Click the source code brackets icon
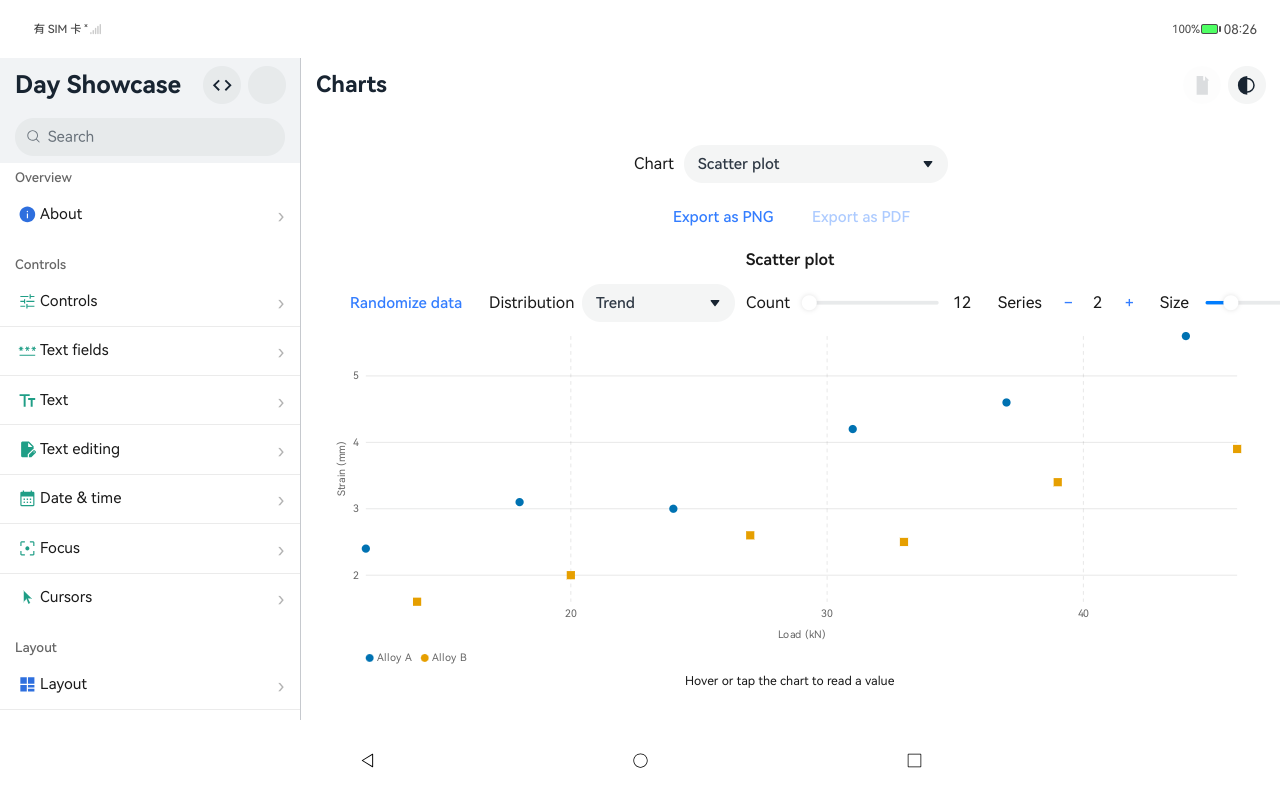This screenshot has height=800, width=1280. pyautogui.click(x=222, y=85)
